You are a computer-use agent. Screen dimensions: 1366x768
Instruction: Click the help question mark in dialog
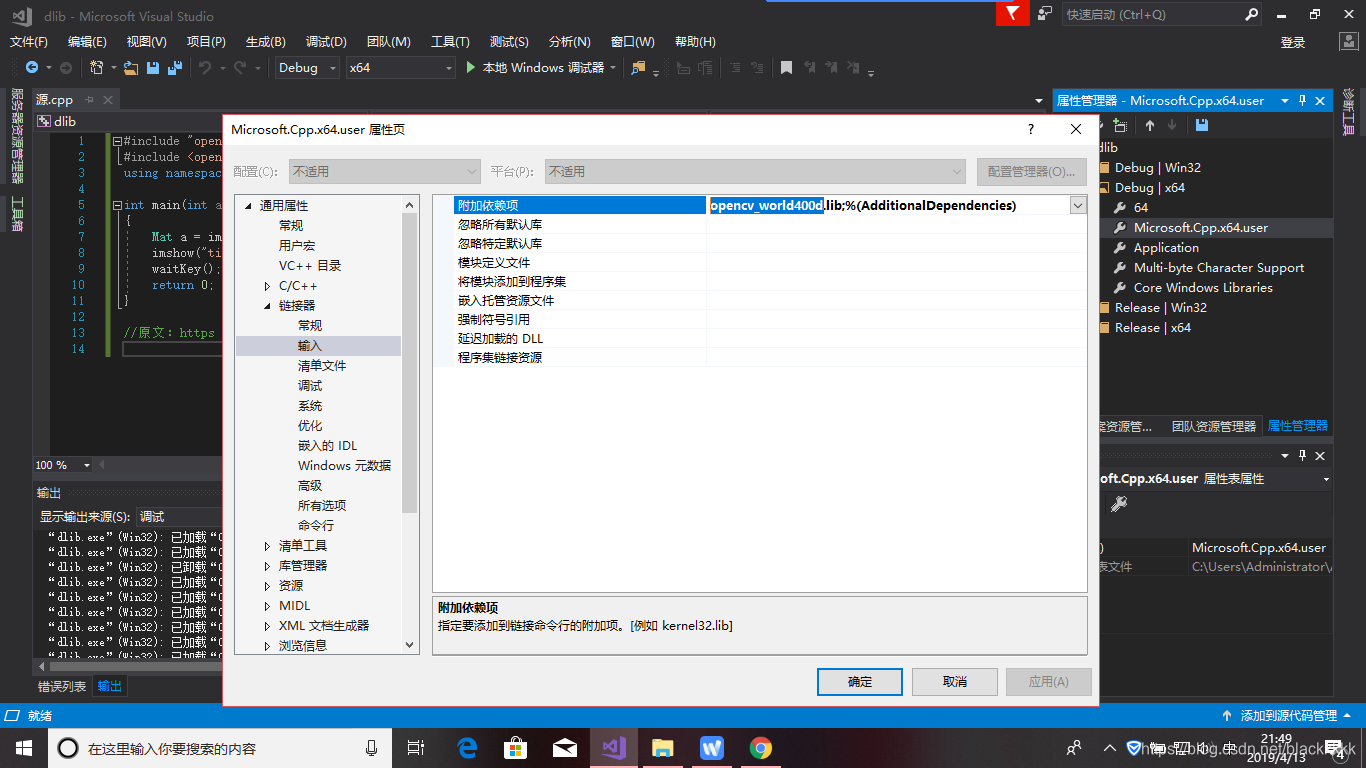point(1031,130)
